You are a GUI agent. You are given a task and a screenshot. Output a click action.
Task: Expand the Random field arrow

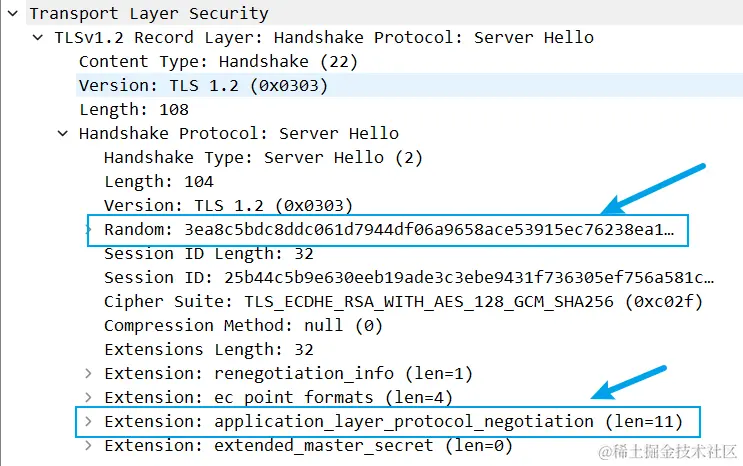[88, 230]
